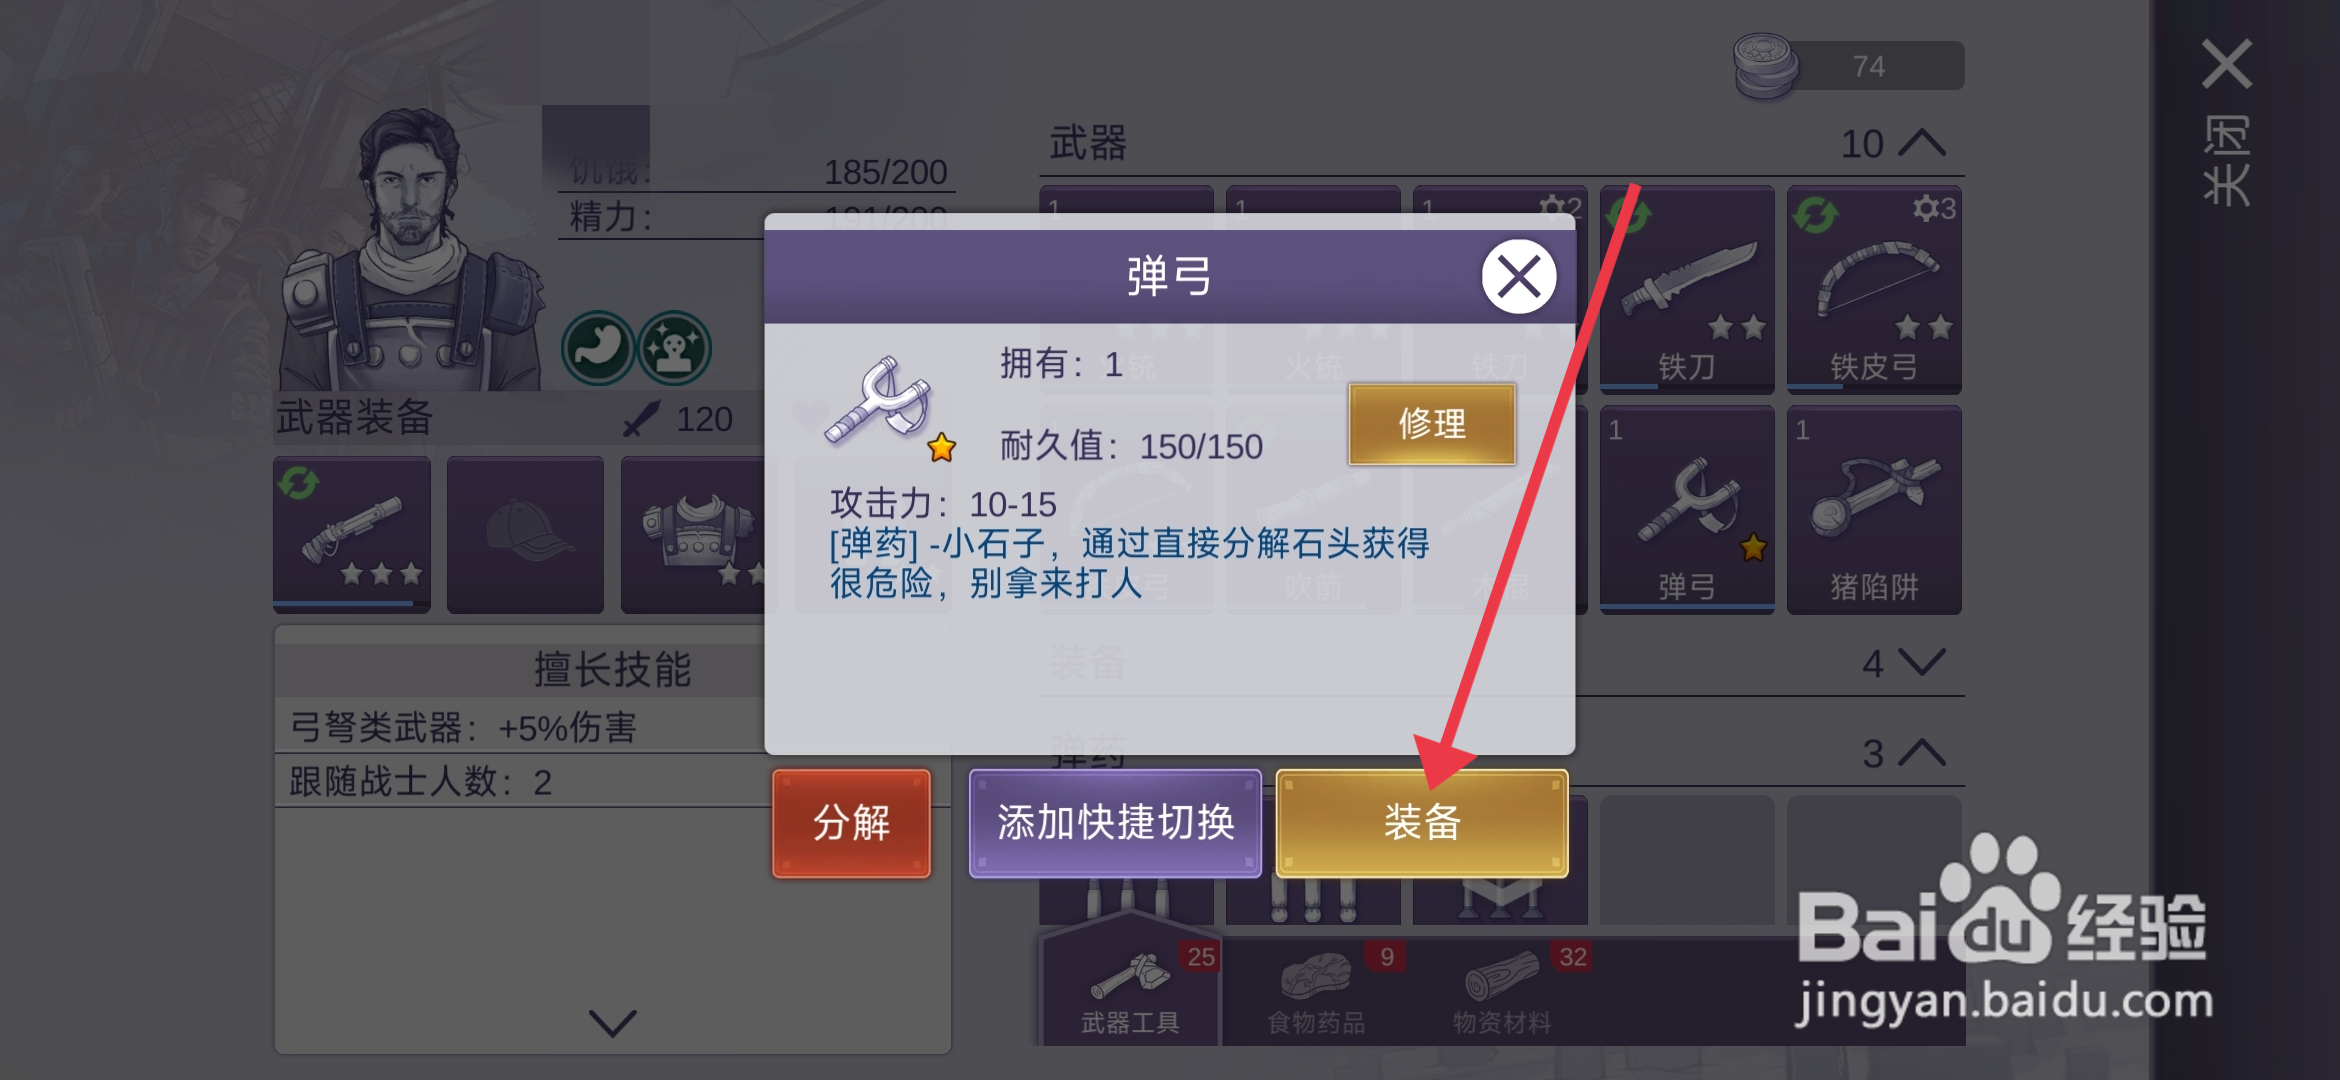Tap the equipped gun weapon slot
The image size is (2340, 1080).
point(352,534)
